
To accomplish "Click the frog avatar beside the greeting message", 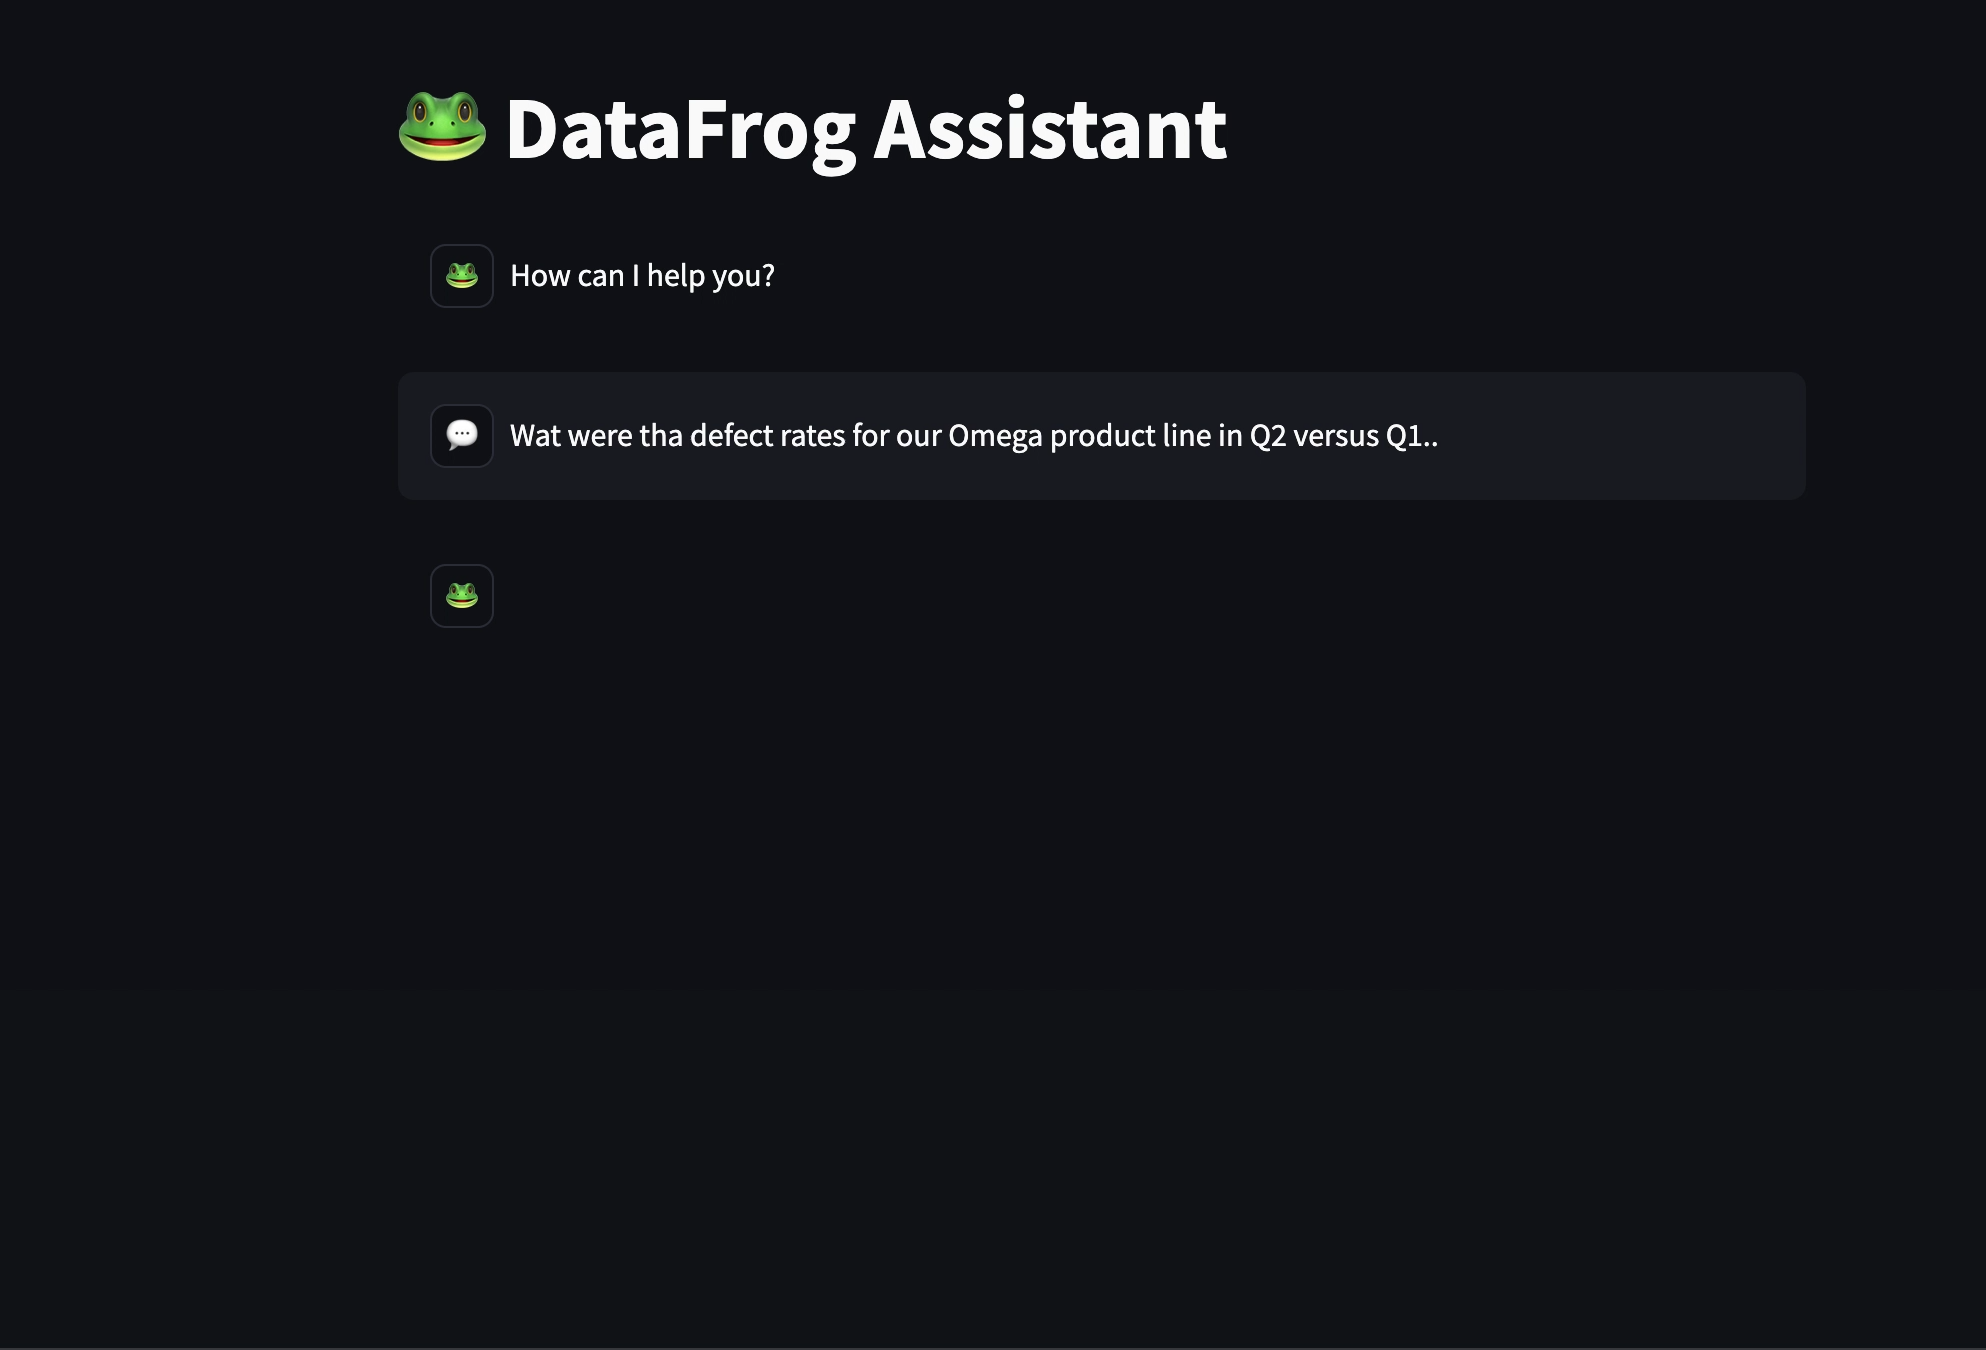I will (x=462, y=276).
